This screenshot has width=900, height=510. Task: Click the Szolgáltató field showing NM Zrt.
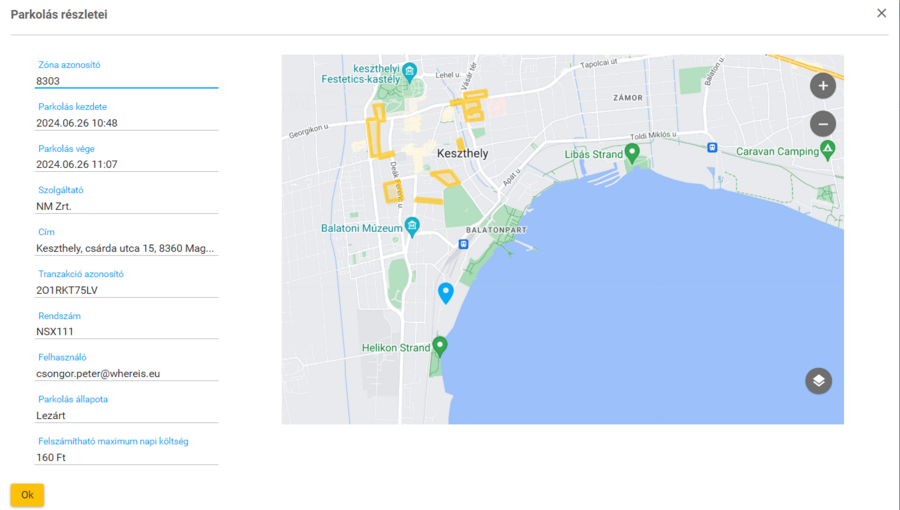(126, 206)
